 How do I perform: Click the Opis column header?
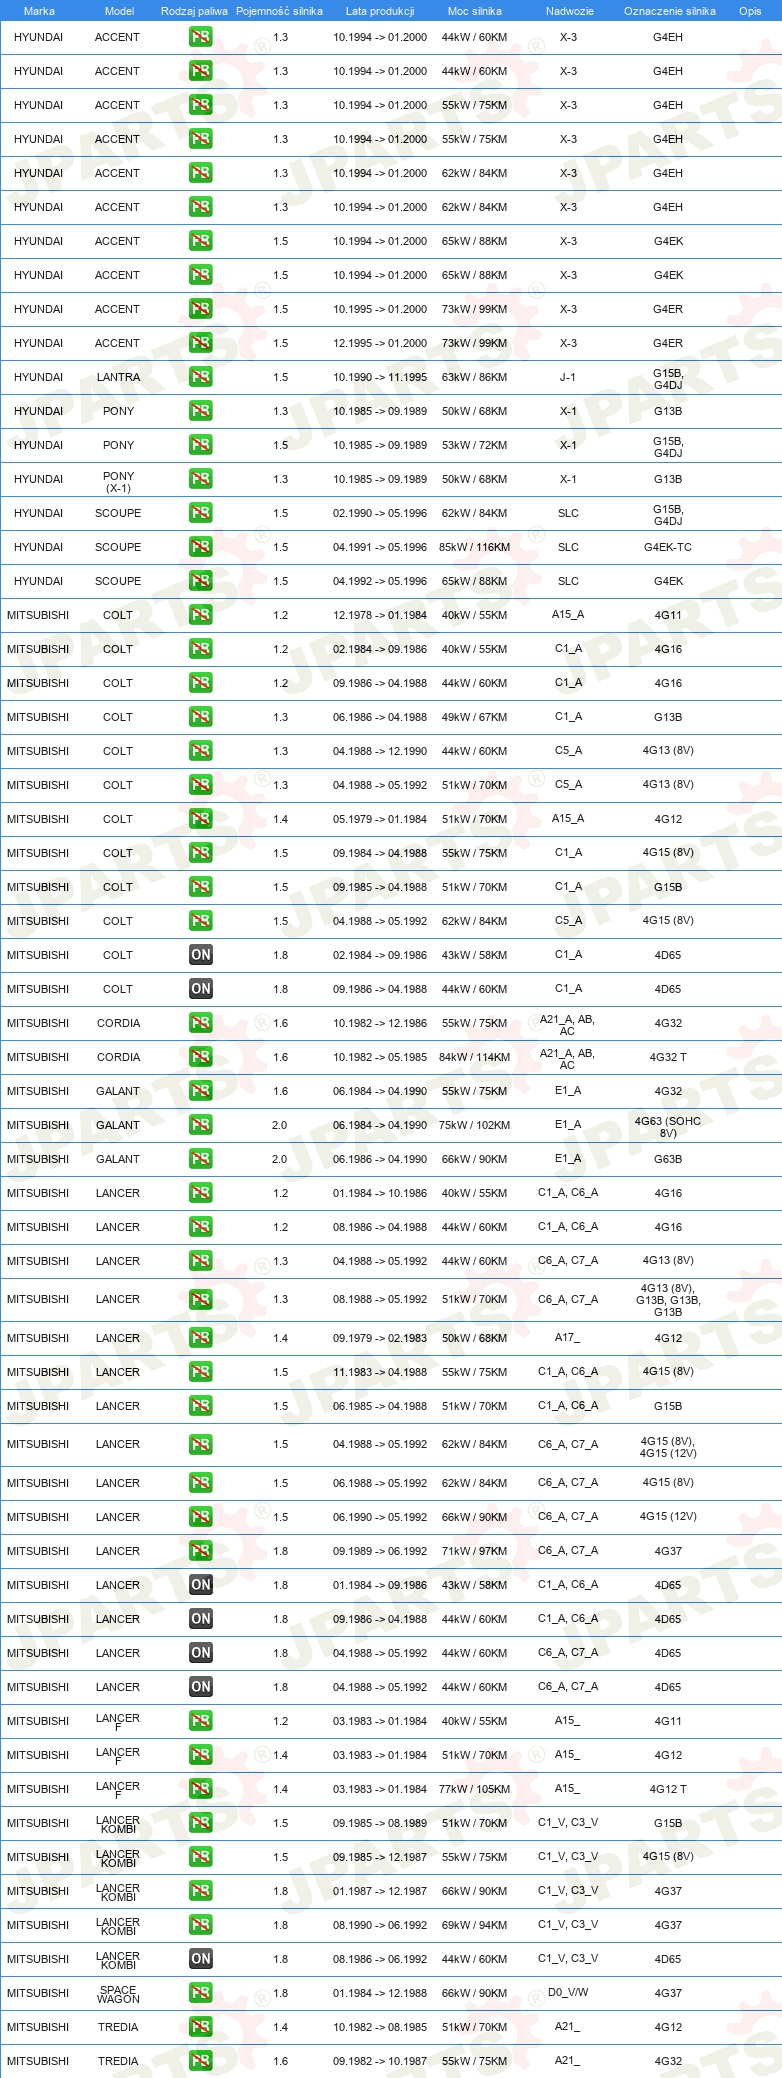click(750, 11)
